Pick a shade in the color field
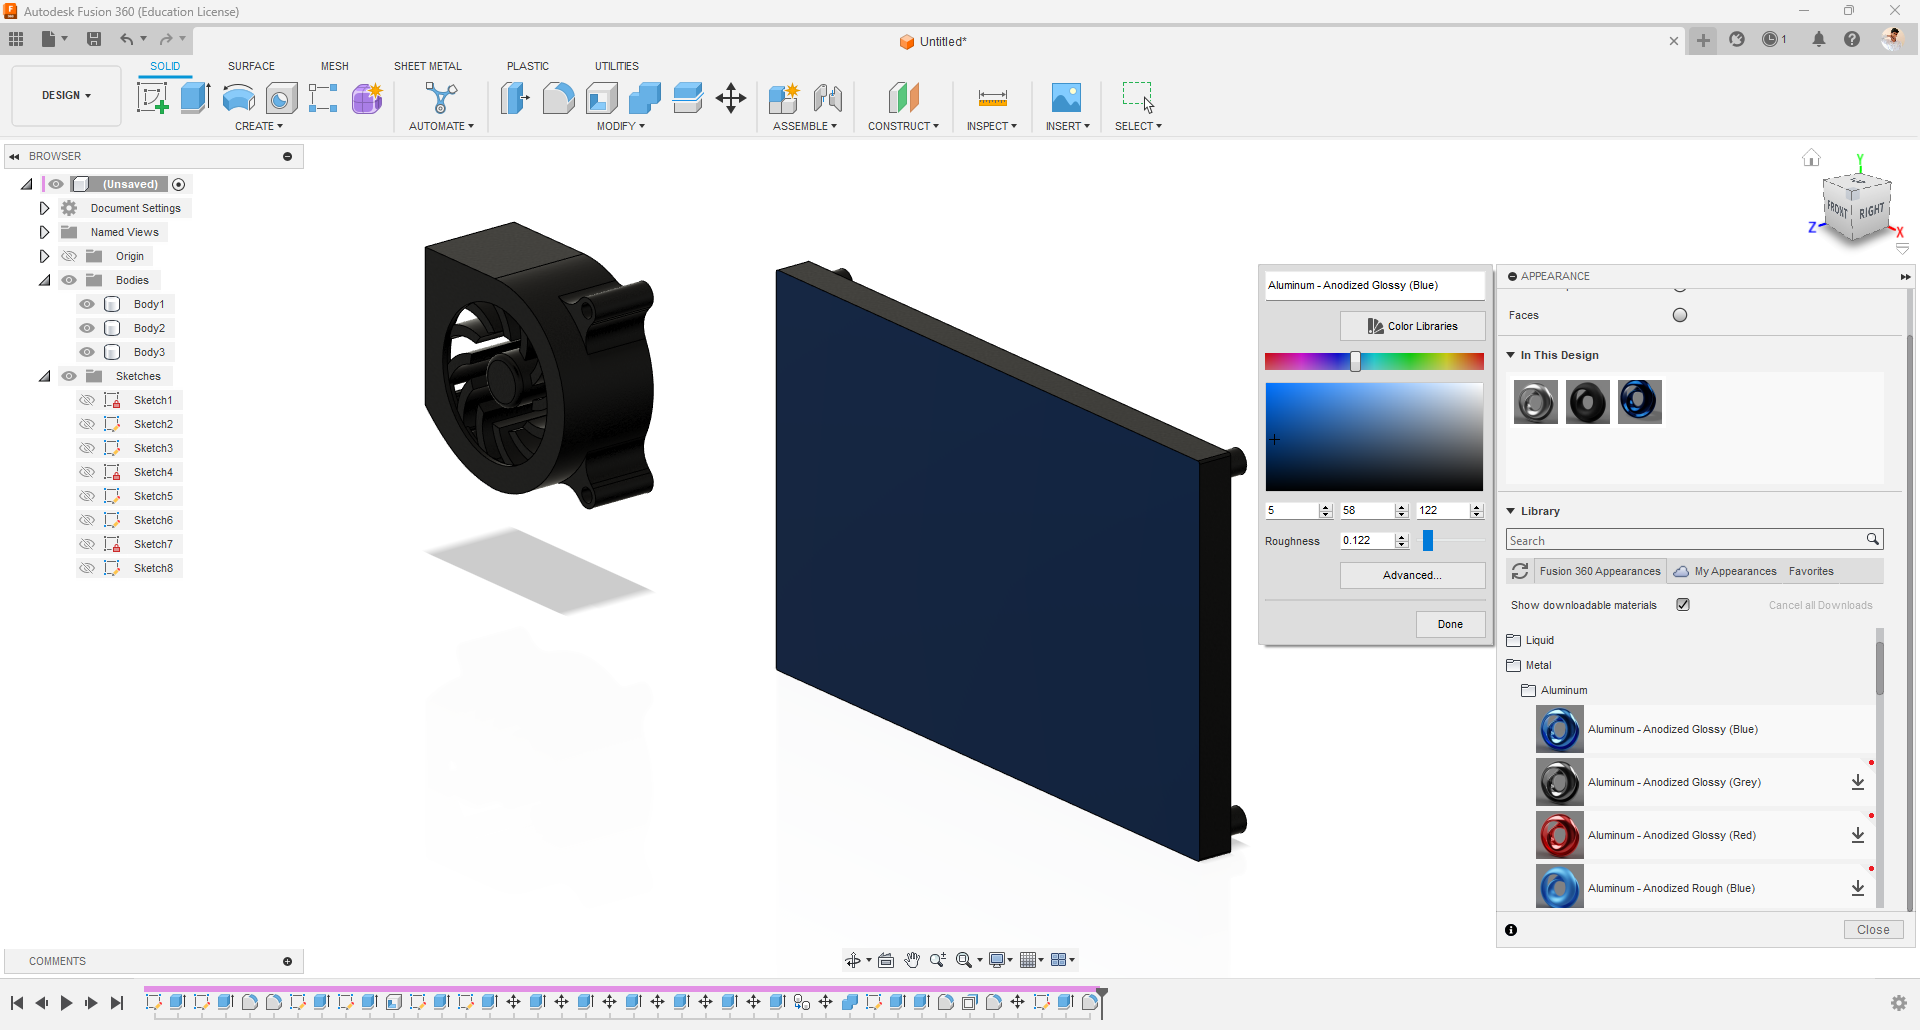 1374,437
